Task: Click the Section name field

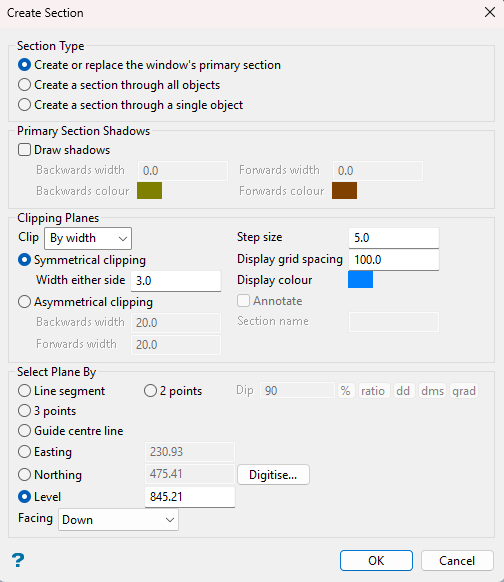Action: (394, 322)
